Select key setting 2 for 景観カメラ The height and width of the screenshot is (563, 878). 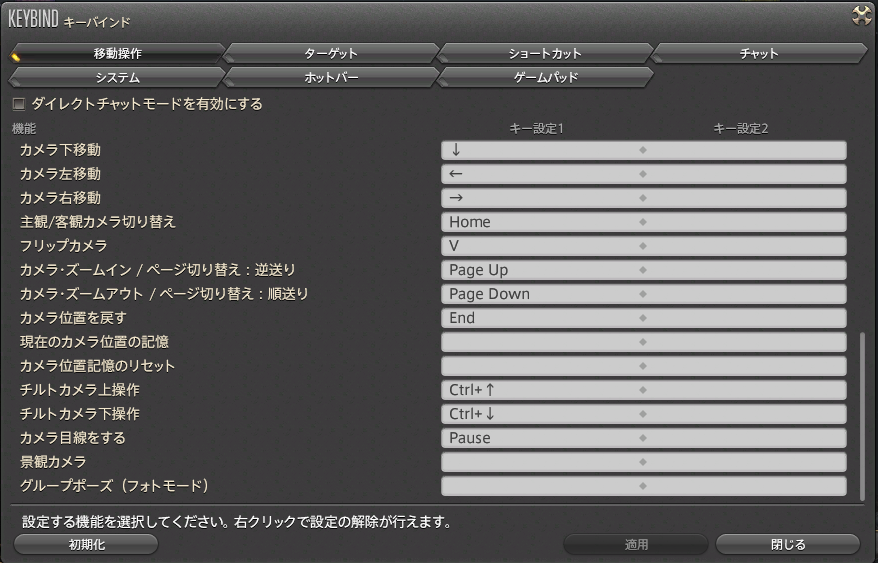(745, 462)
